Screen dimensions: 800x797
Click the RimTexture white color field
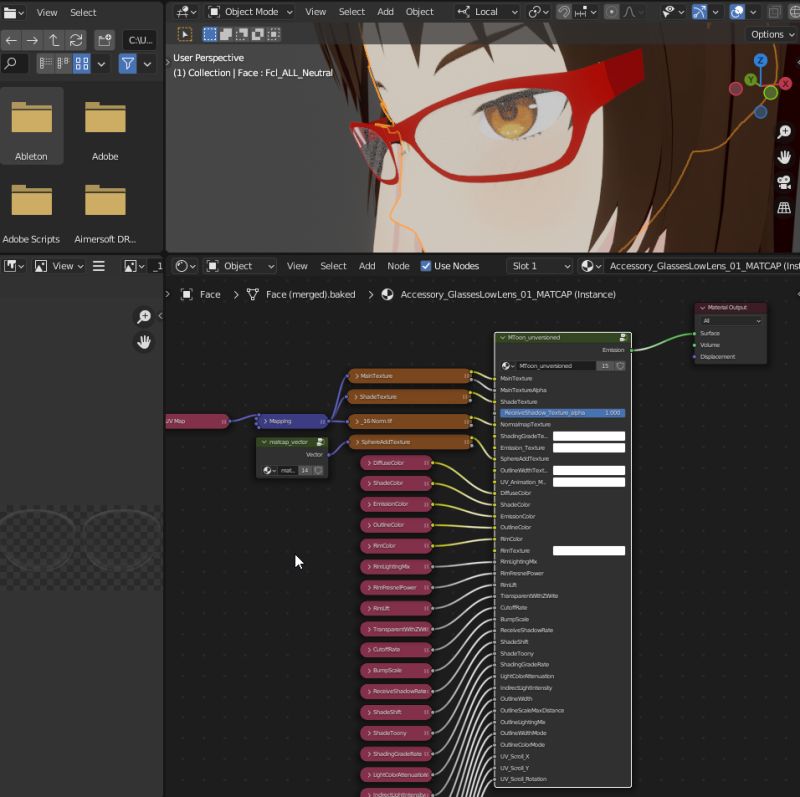(588, 550)
